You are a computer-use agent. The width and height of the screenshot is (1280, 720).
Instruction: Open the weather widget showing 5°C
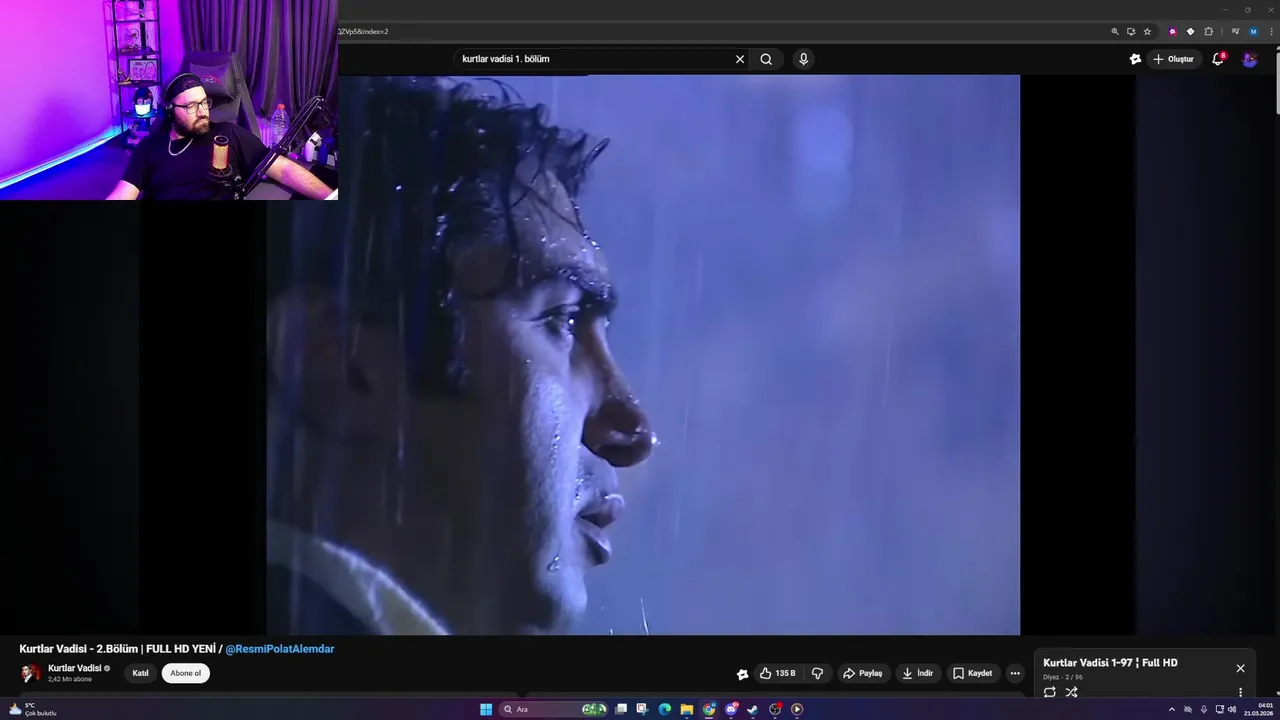pos(33,709)
